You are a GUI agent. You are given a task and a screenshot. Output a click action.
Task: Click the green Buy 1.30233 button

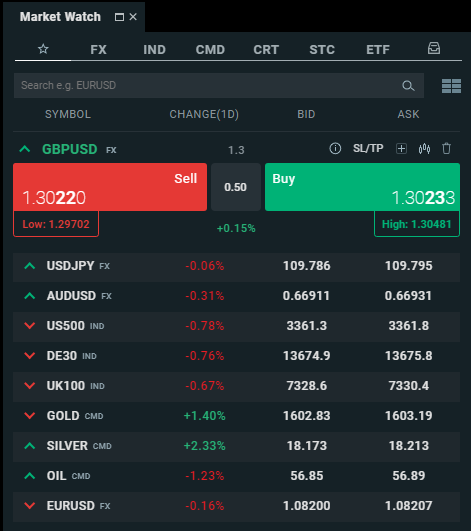(x=362, y=187)
